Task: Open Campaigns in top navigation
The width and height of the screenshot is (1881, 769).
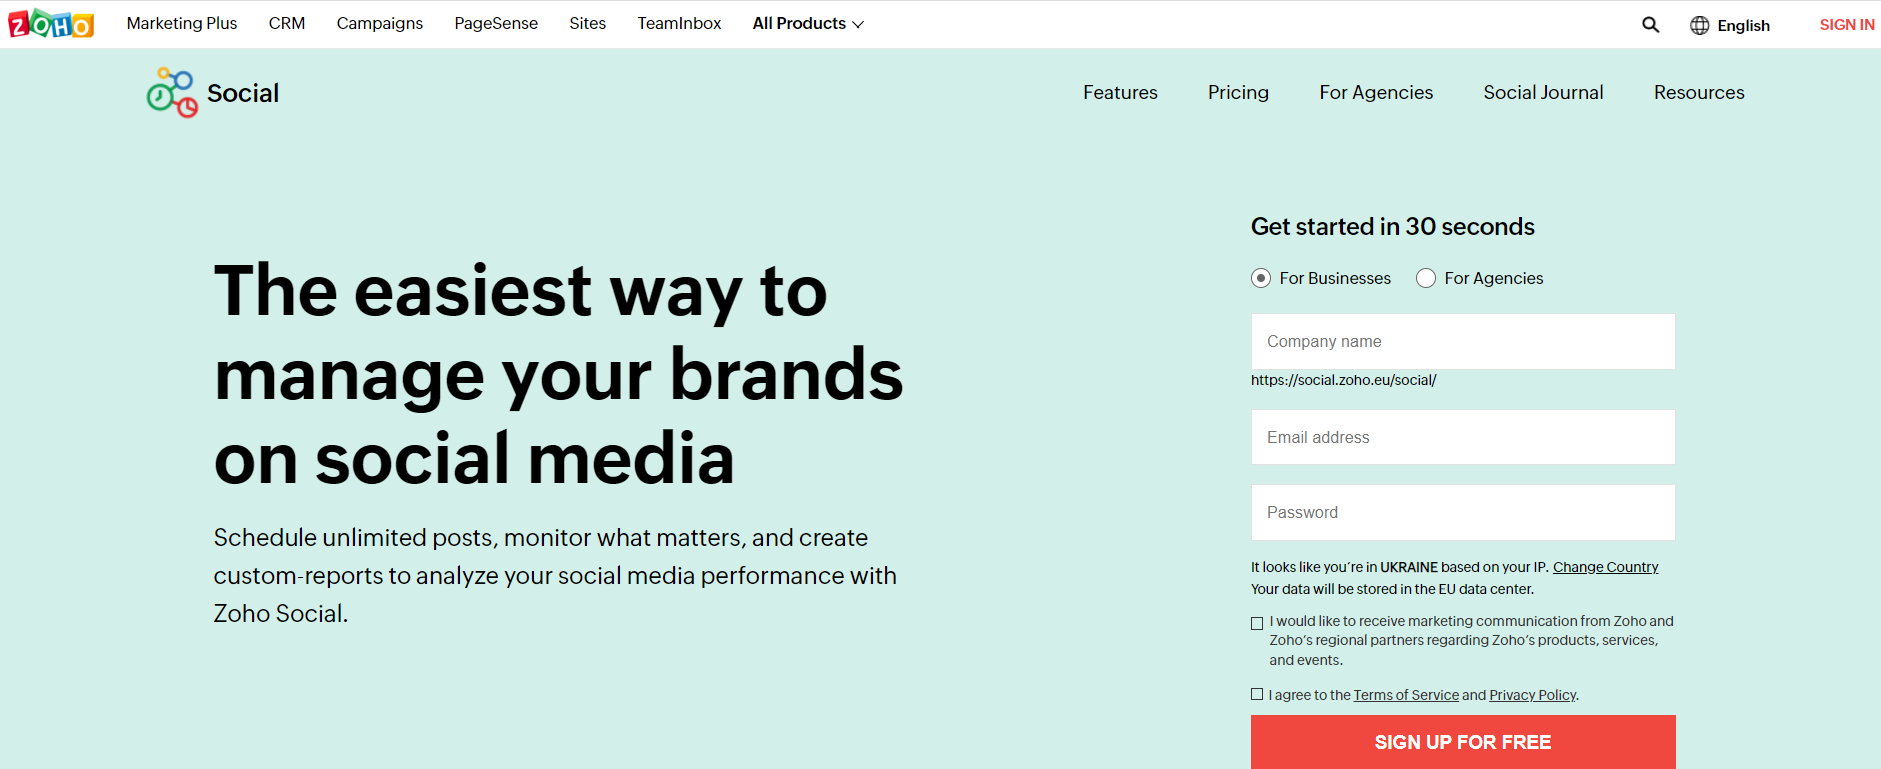Action: click(380, 23)
